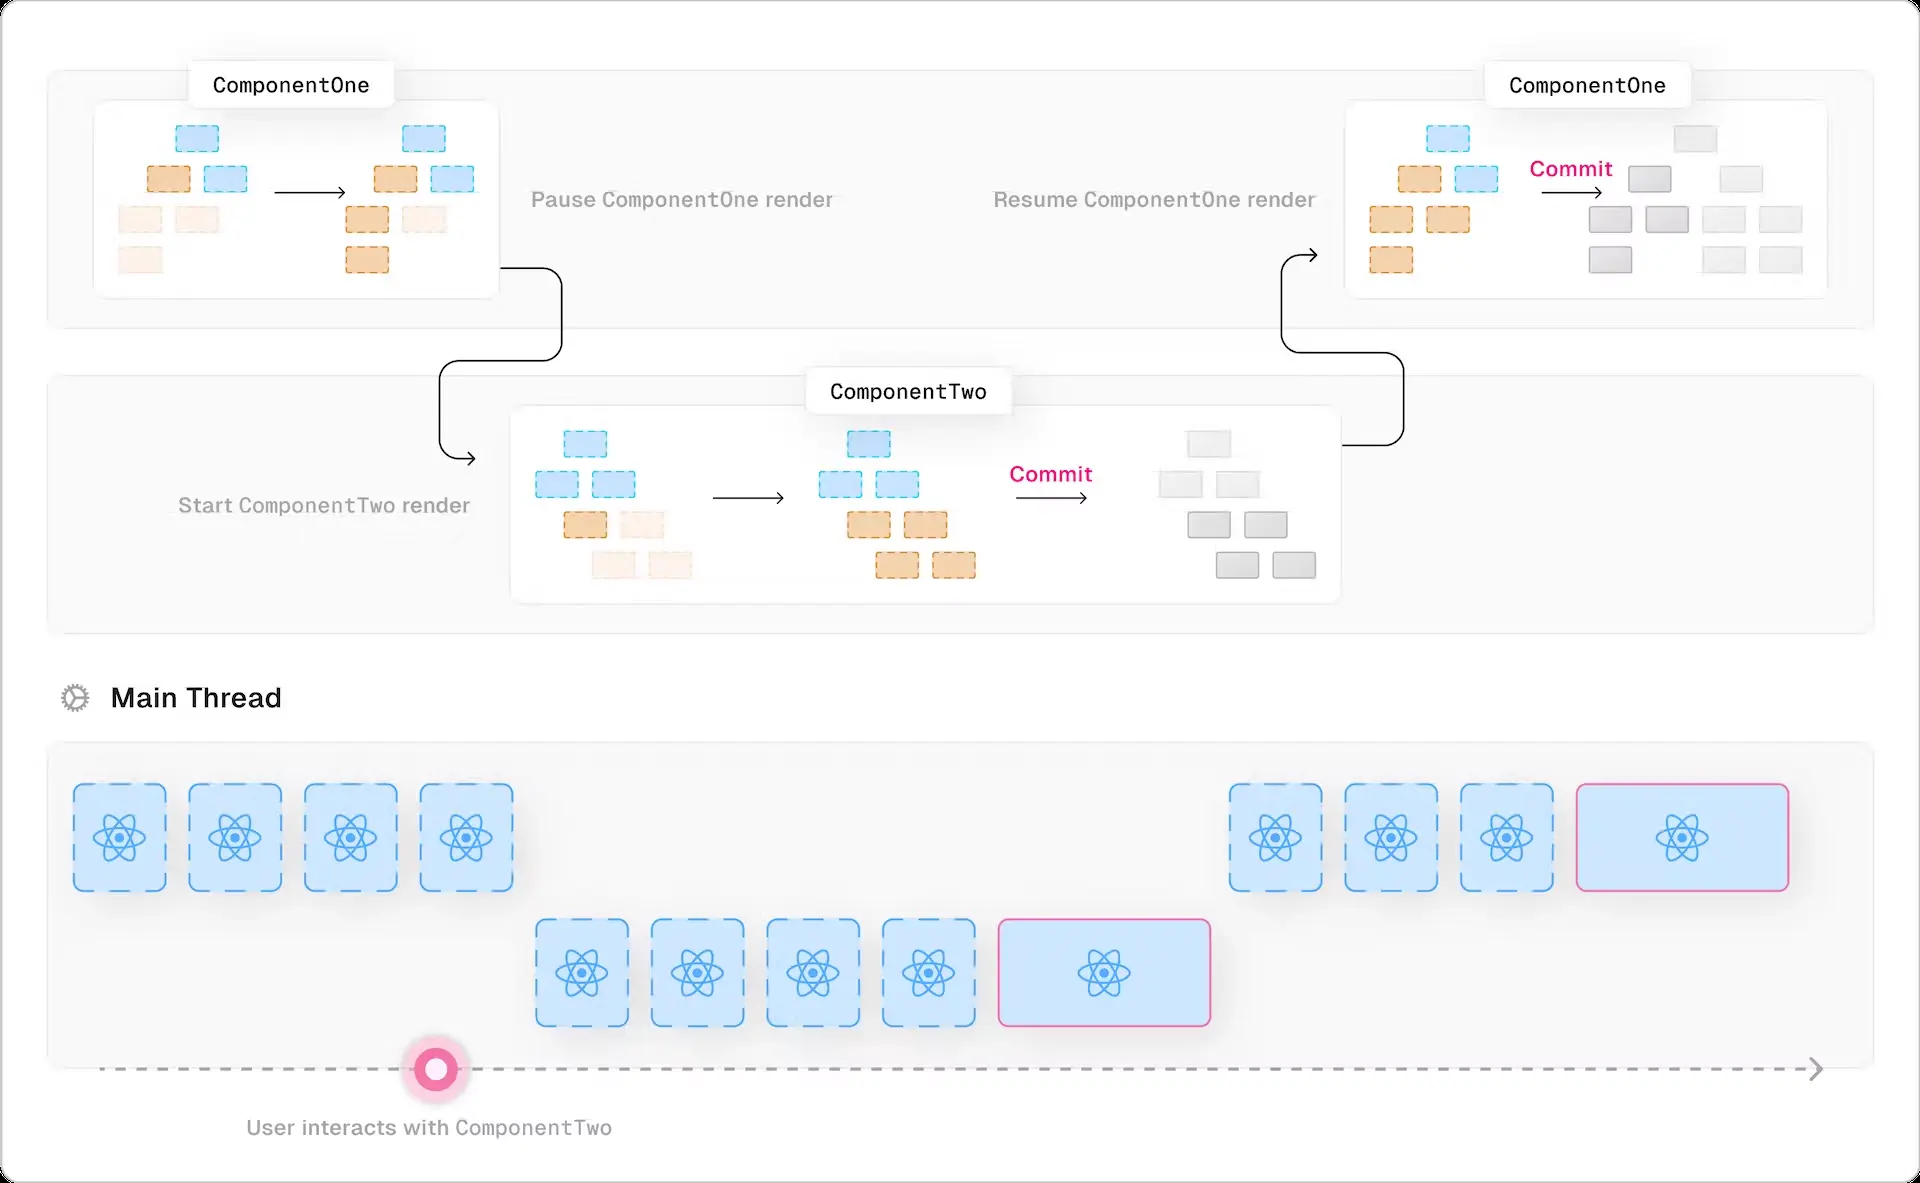1920x1183 pixels.
Task: Click the large React icon at the far right
Action: (x=1681, y=837)
